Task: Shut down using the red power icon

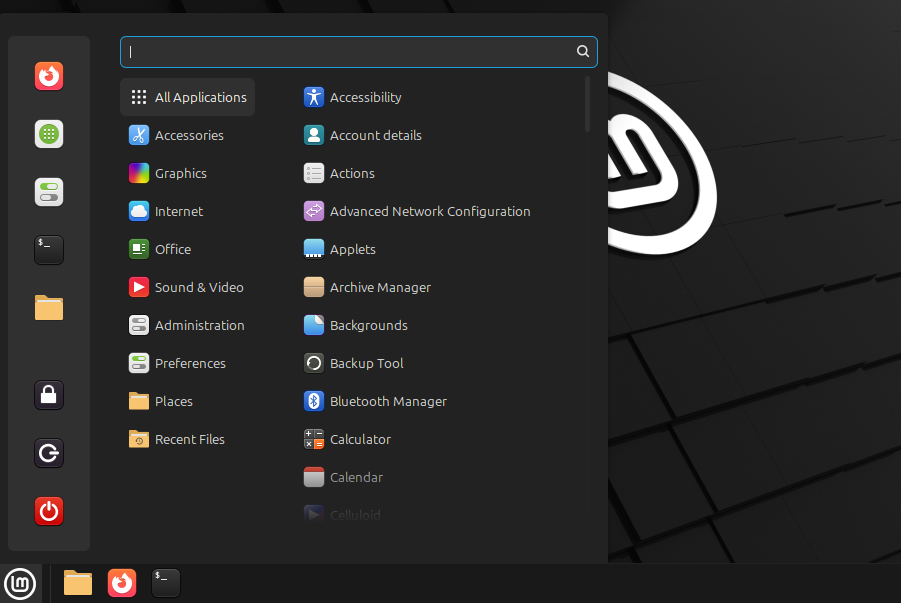Action: [48, 511]
